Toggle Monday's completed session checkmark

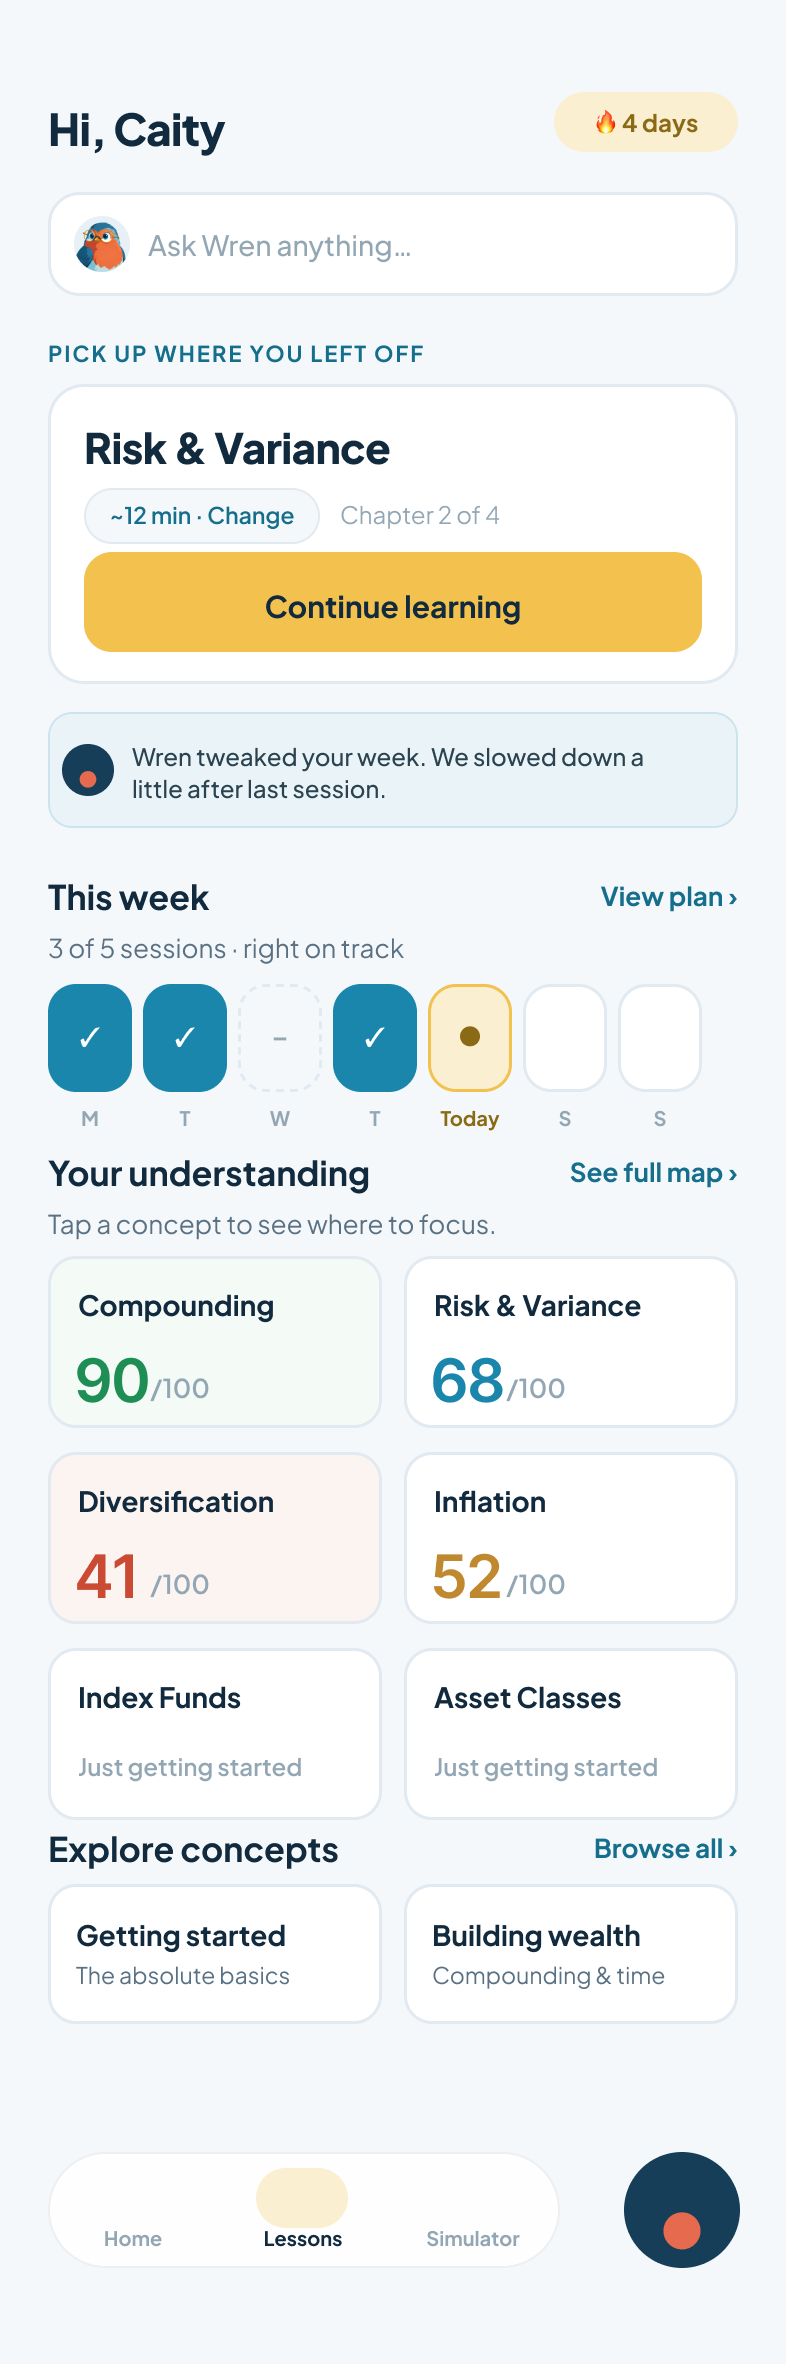(x=90, y=1037)
